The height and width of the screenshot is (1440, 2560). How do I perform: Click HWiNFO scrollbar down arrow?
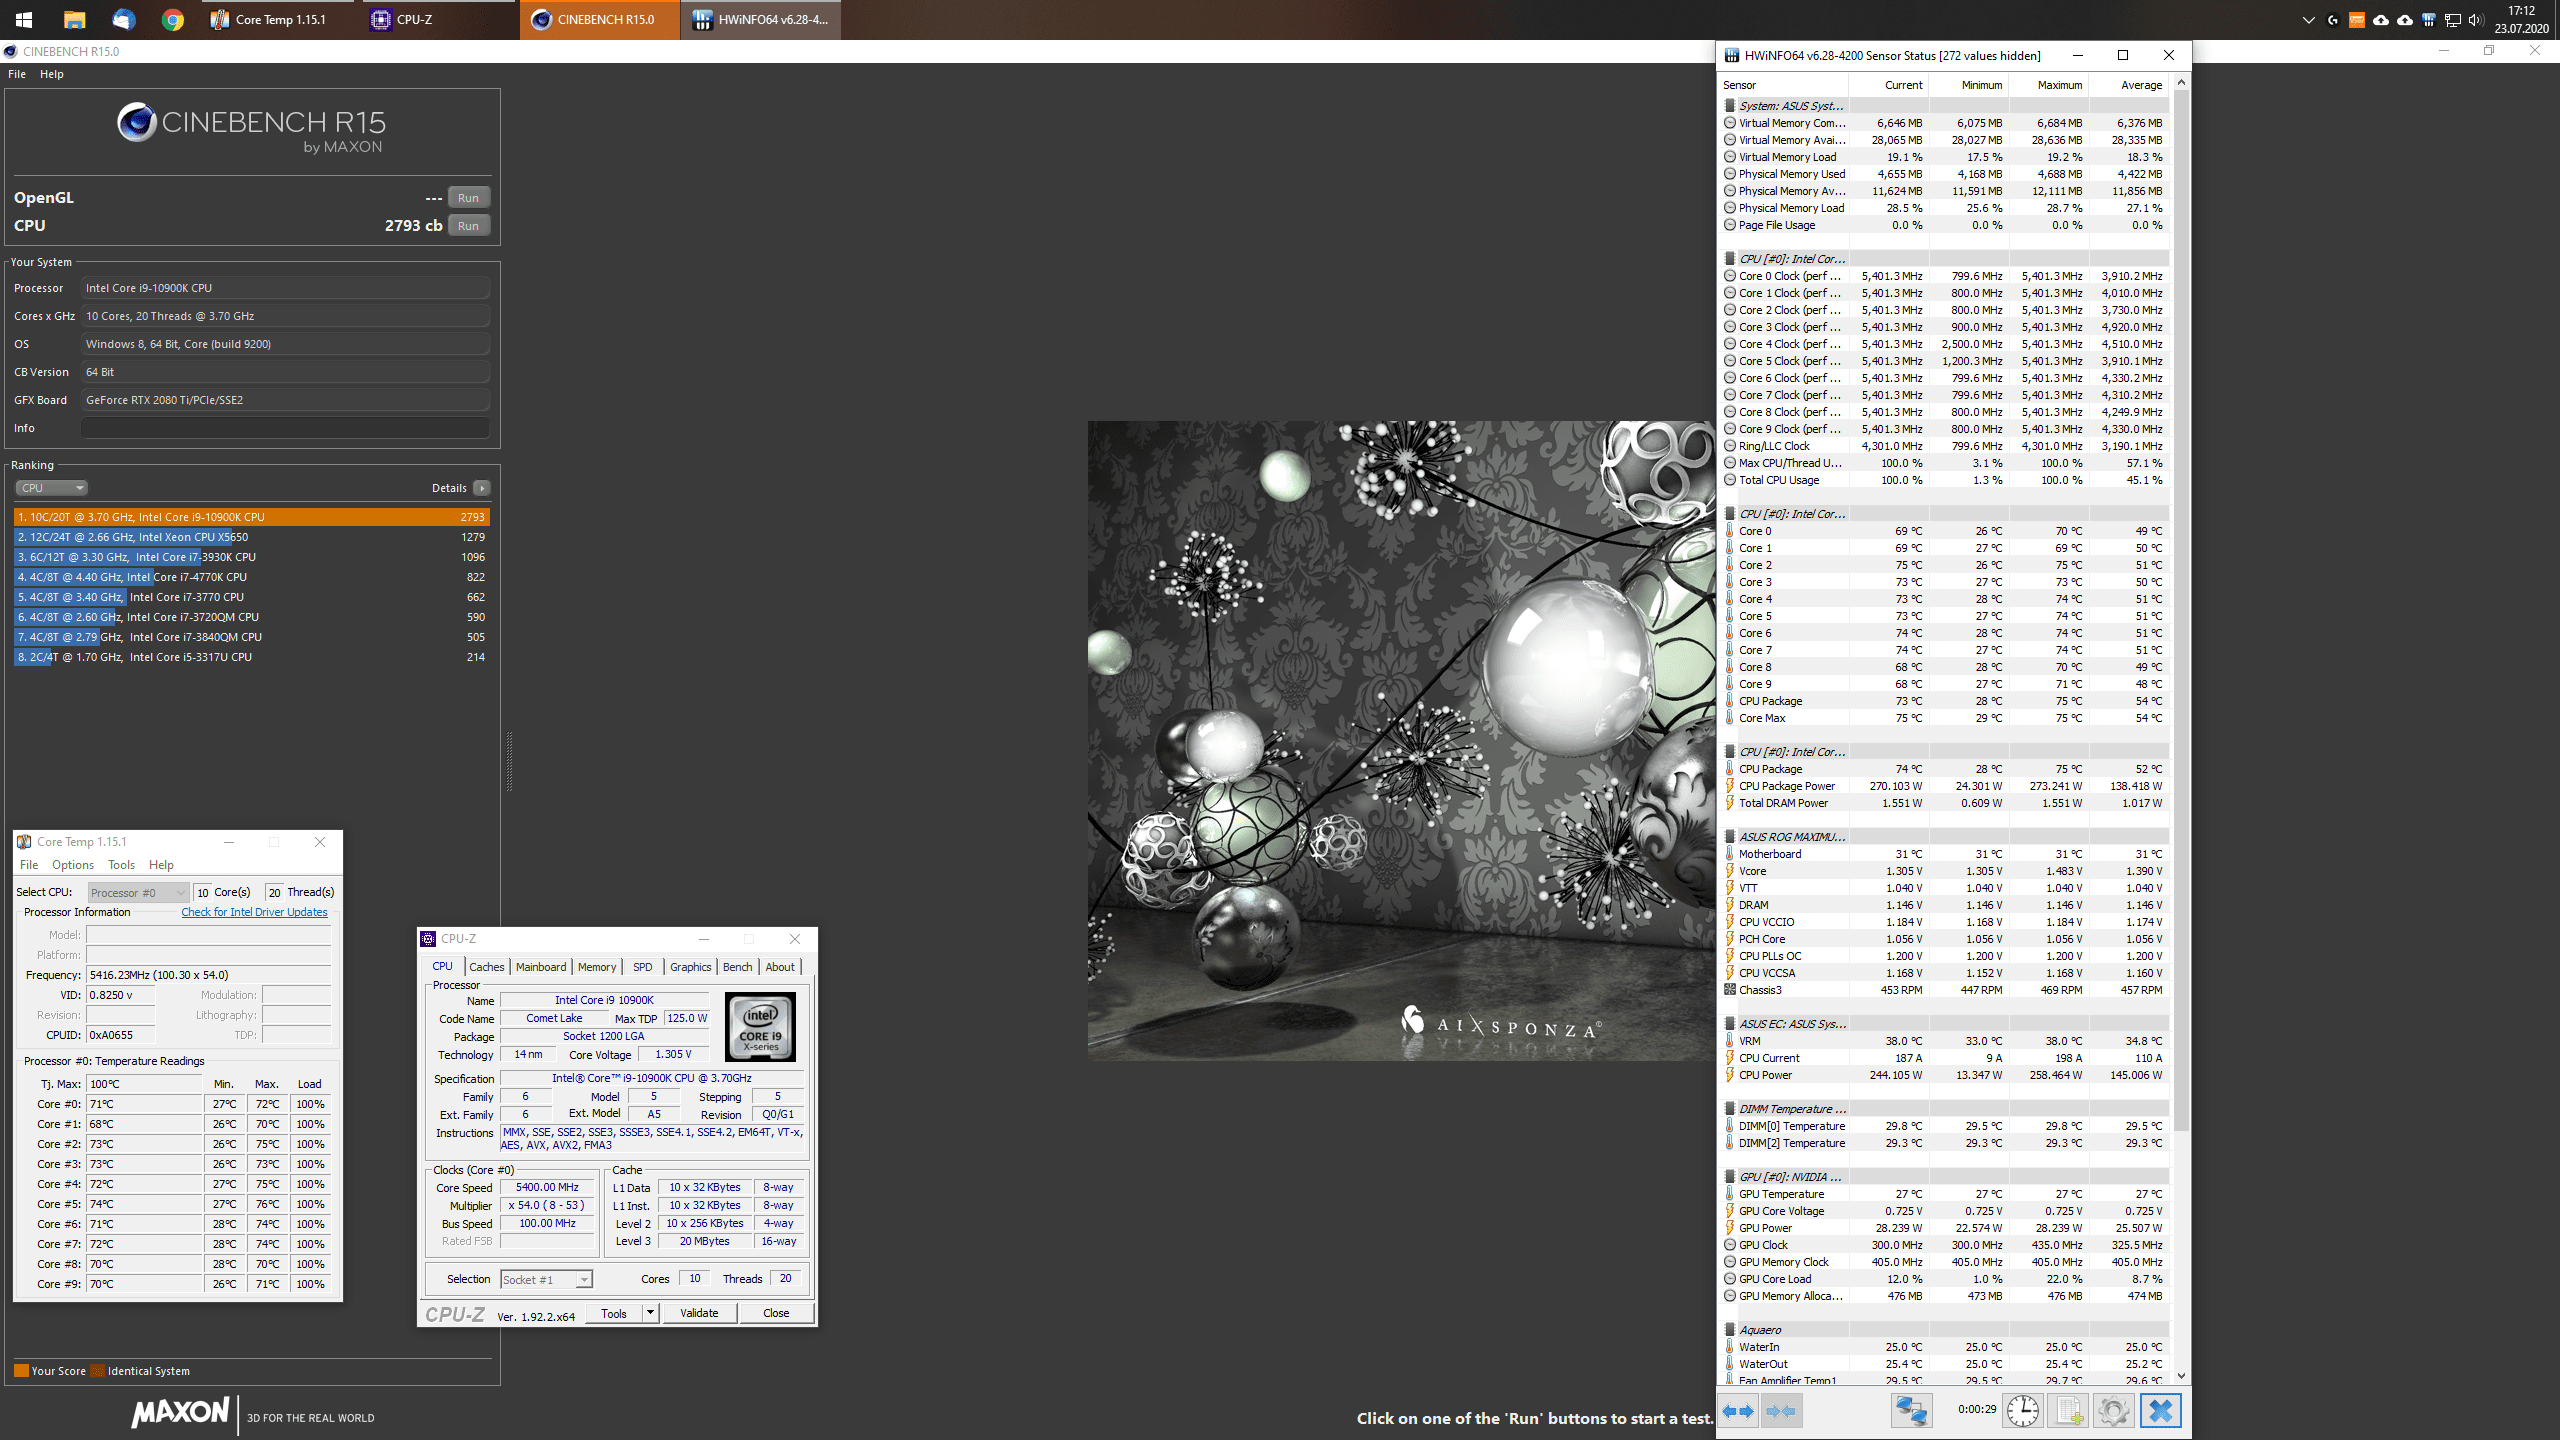pyautogui.click(x=2181, y=1376)
